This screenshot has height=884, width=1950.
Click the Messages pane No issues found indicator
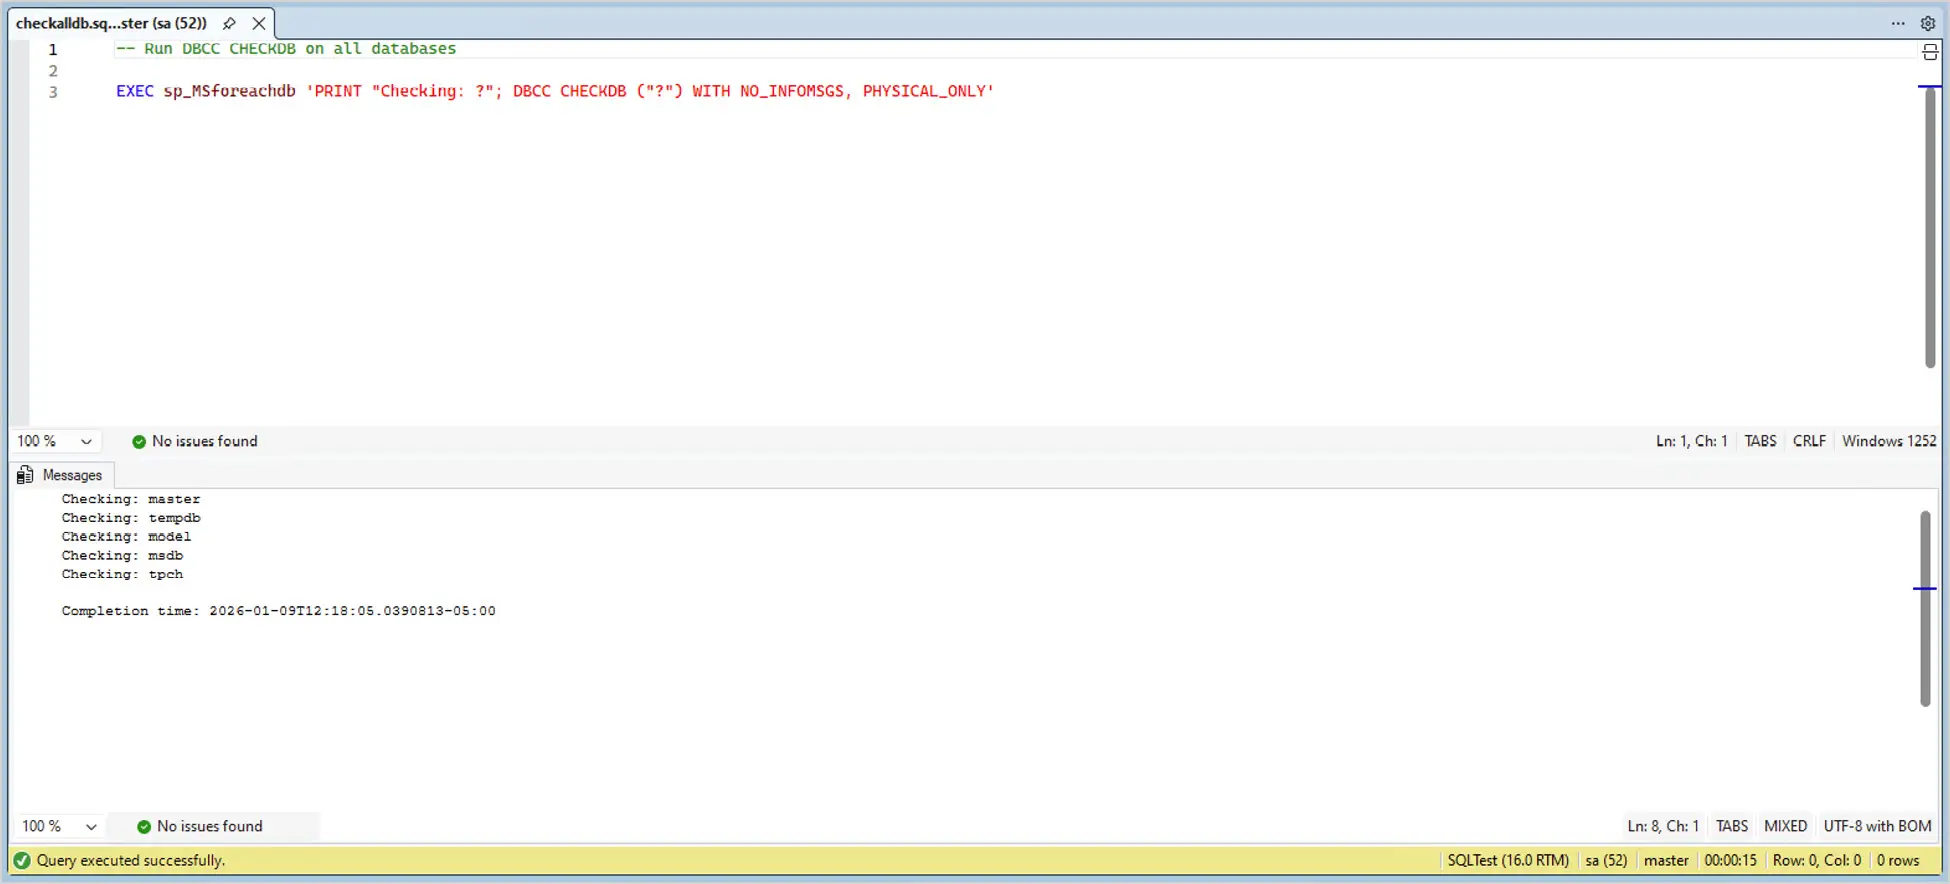(x=200, y=826)
